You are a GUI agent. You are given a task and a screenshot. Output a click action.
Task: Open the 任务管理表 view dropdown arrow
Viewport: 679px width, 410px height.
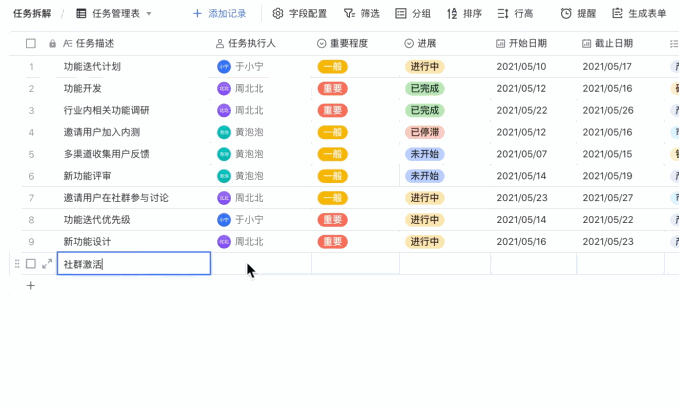pos(149,14)
